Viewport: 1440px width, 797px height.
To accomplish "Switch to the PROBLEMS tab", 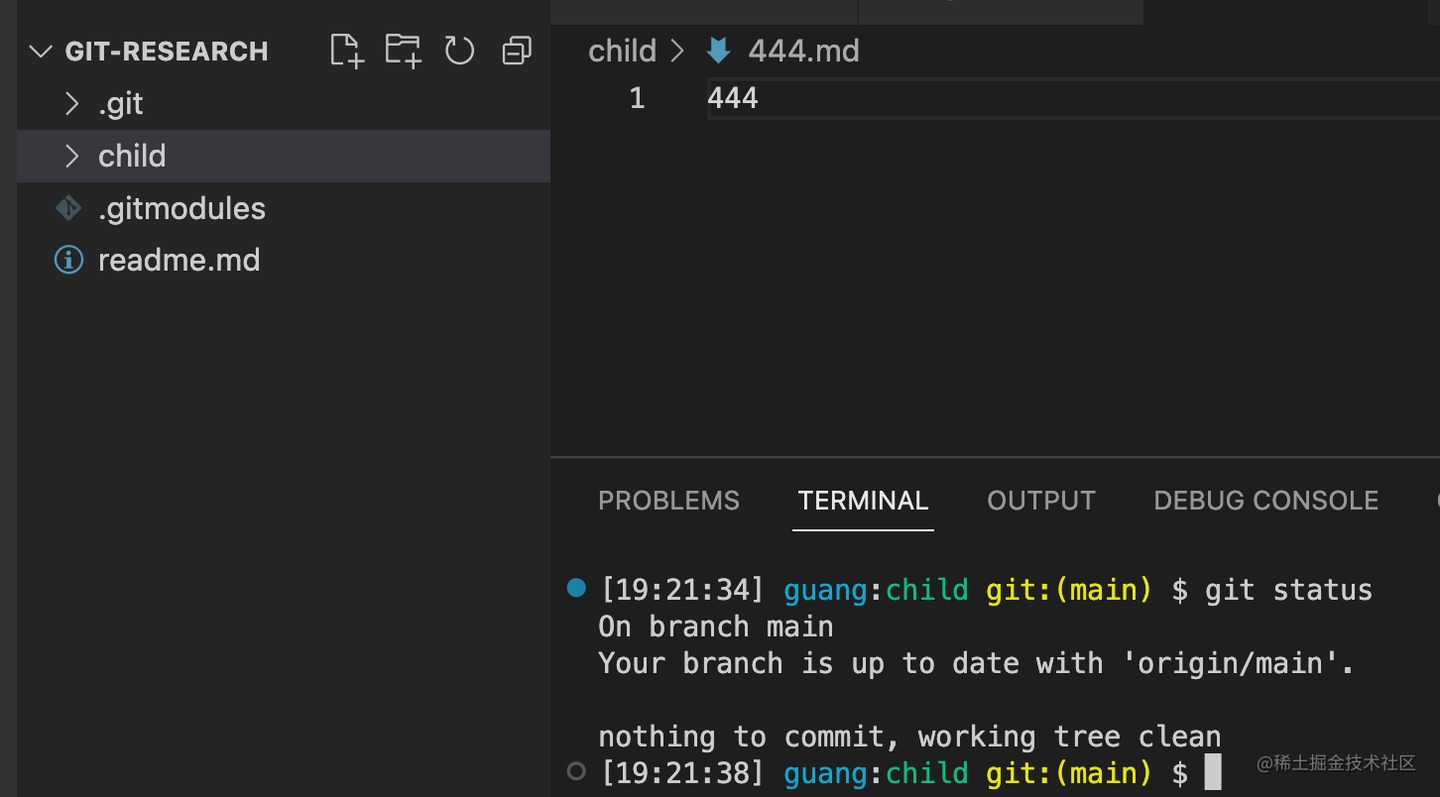I will (x=668, y=500).
